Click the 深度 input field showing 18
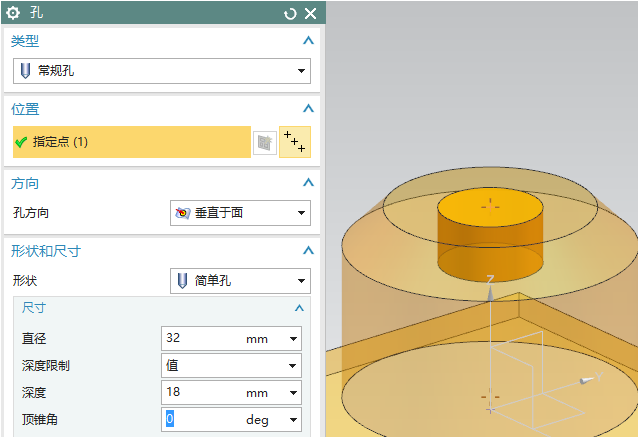Viewport: 639px width, 437px height. point(200,393)
